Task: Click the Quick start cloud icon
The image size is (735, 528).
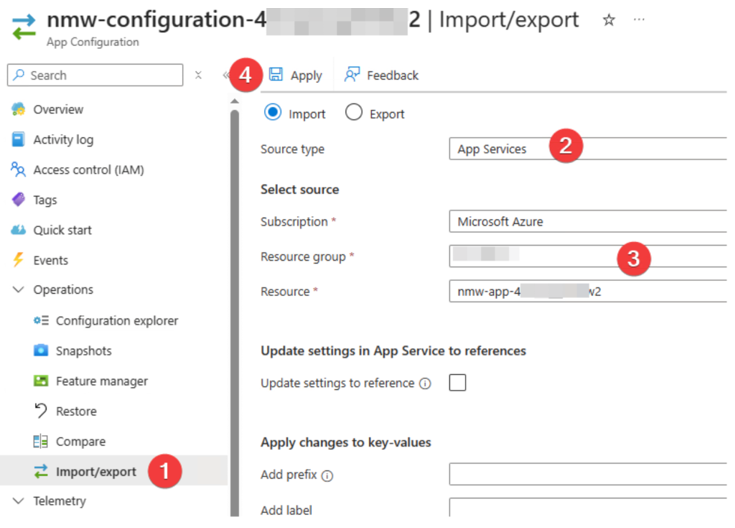Action: tap(18, 230)
